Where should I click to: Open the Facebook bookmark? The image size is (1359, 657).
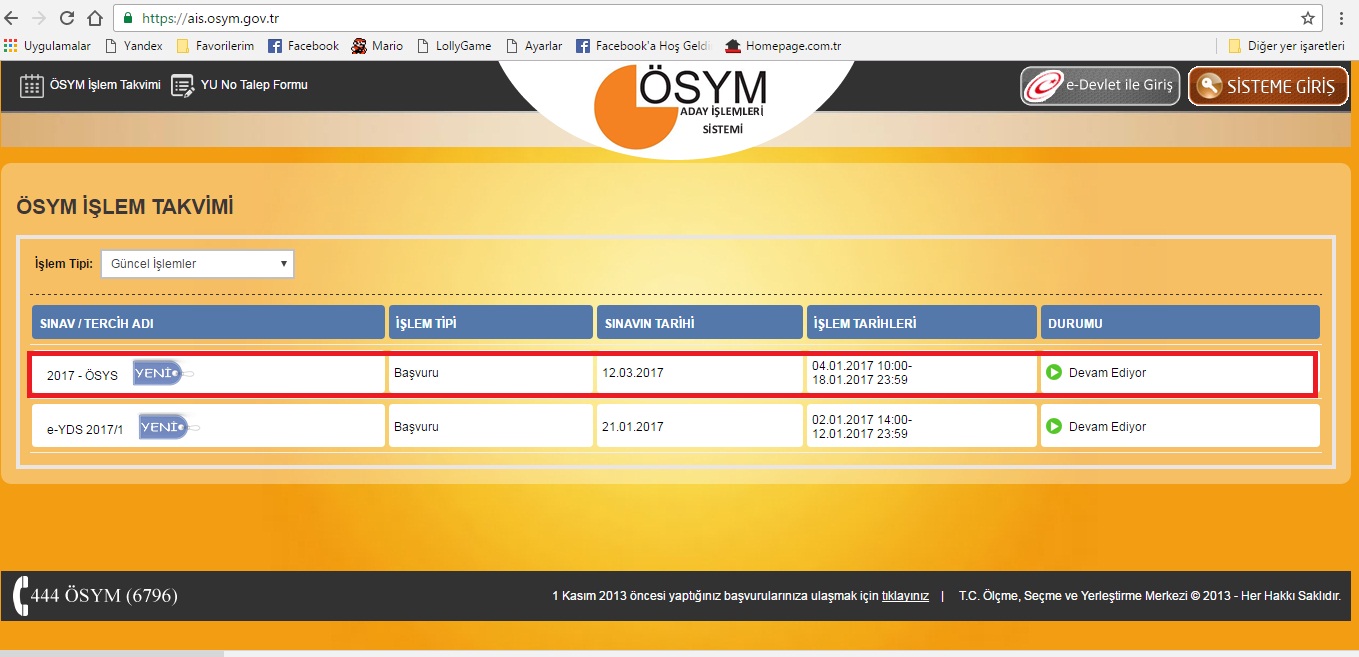pyautogui.click(x=304, y=46)
